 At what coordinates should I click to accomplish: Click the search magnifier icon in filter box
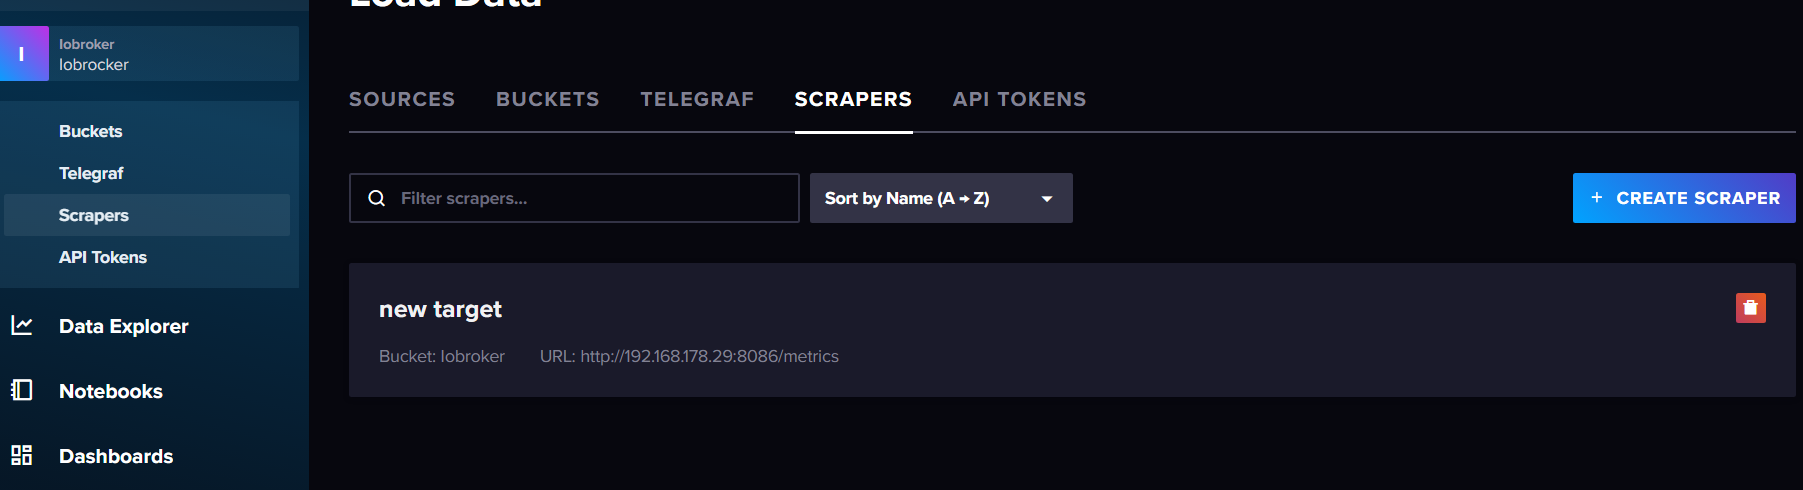[x=377, y=198]
